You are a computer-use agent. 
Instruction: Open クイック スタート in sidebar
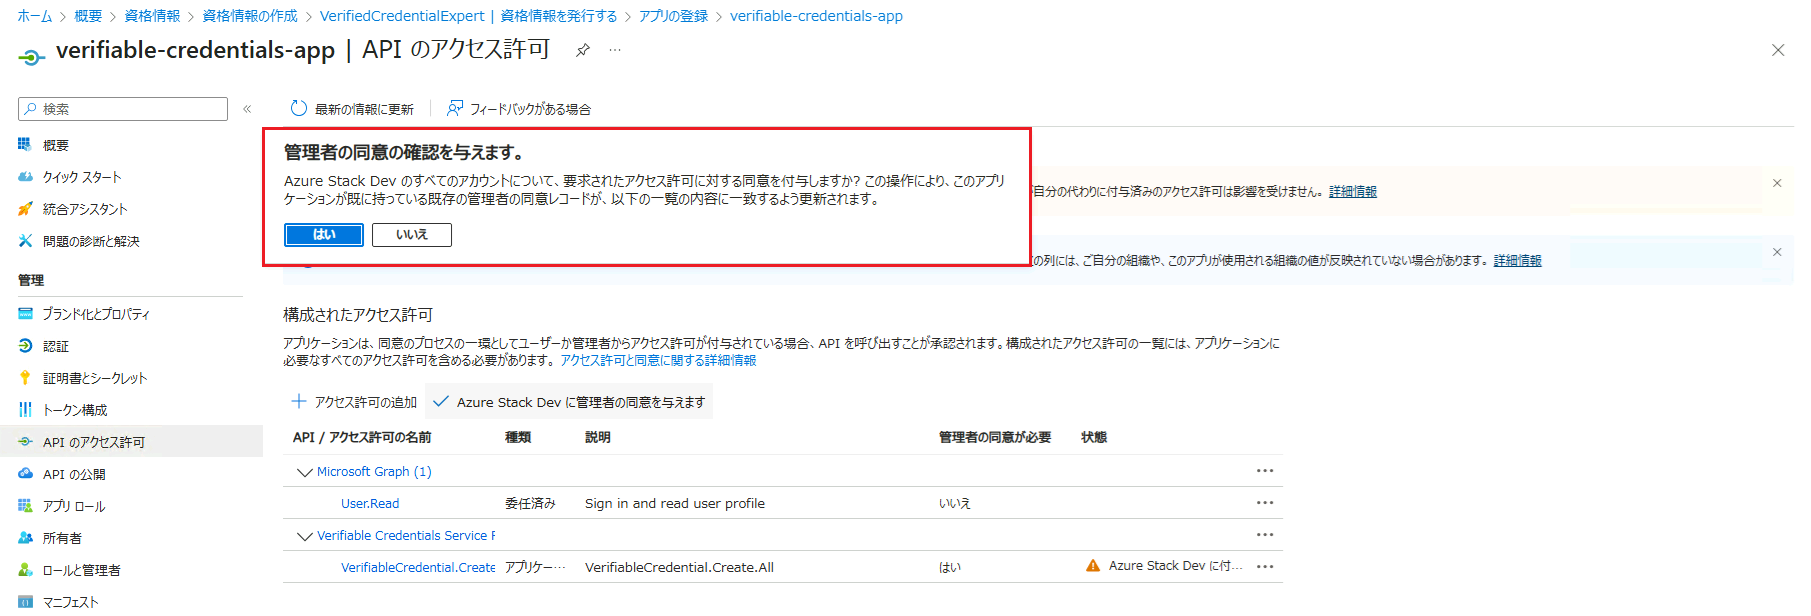click(81, 178)
